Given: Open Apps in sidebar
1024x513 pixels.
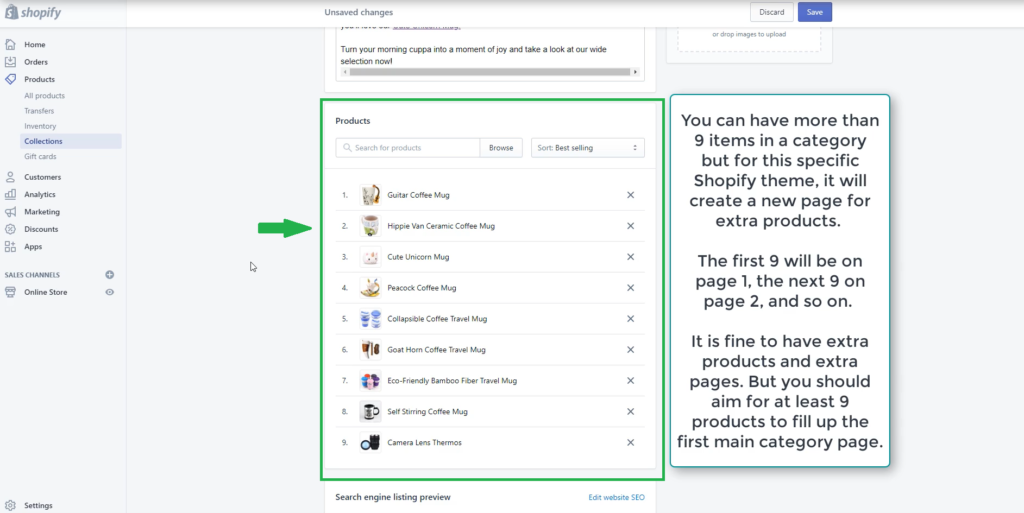Looking at the screenshot, I should coord(33,247).
